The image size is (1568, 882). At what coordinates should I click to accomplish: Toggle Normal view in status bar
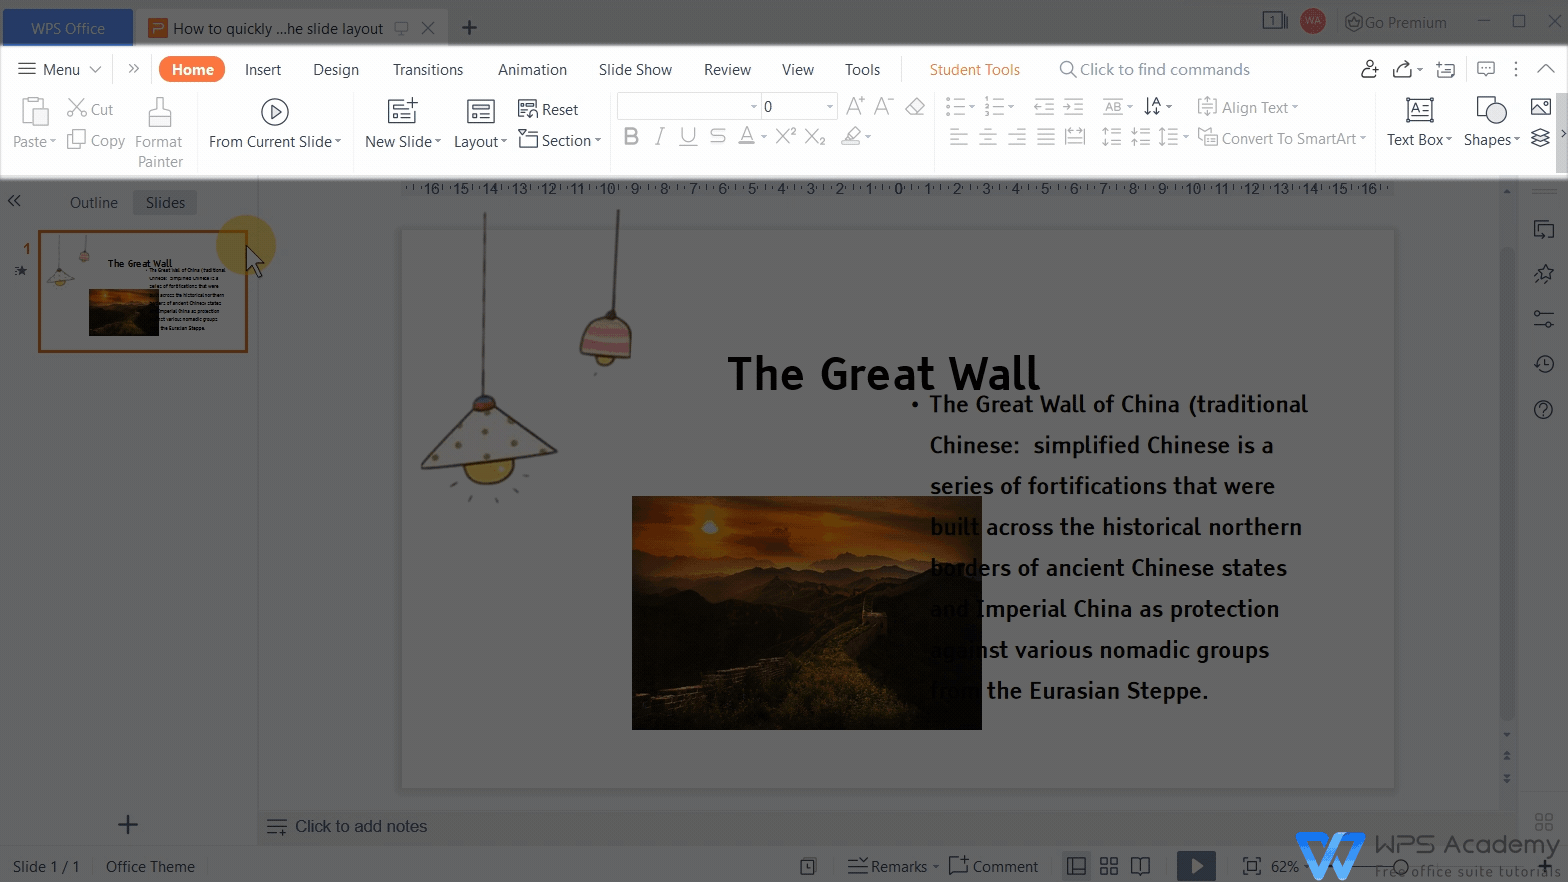pos(1077,866)
